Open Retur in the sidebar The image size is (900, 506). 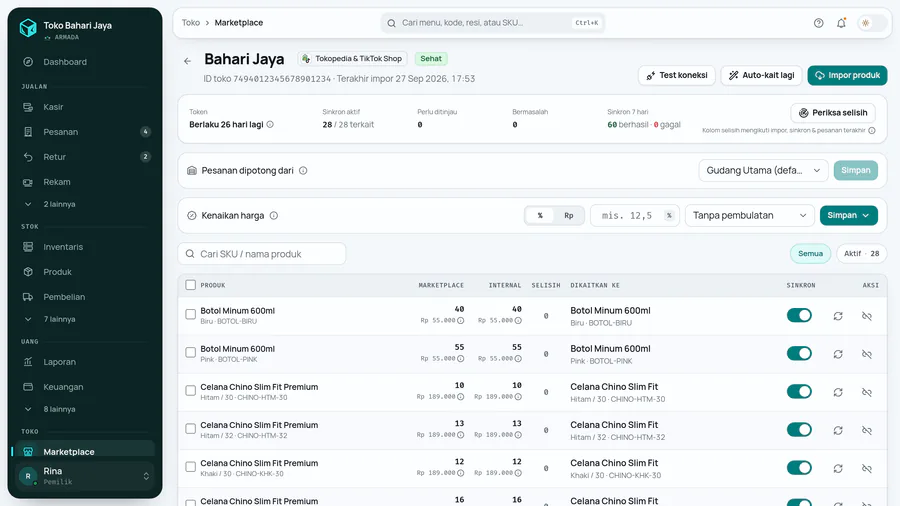click(x=85, y=157)
